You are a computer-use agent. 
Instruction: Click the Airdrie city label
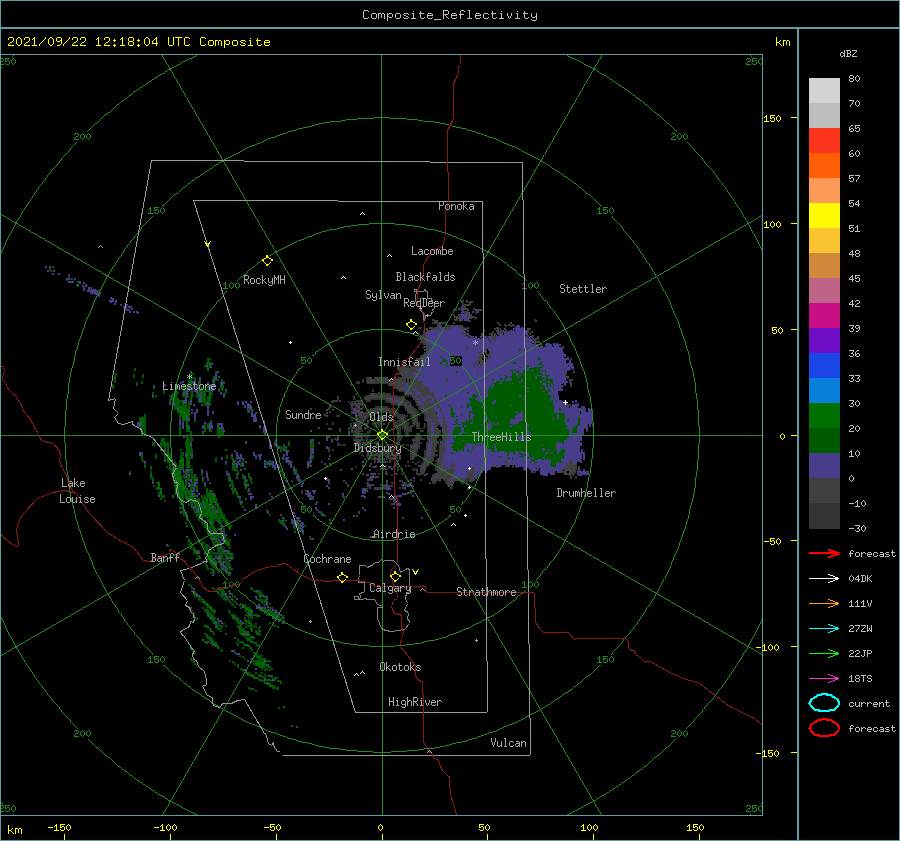394,534
